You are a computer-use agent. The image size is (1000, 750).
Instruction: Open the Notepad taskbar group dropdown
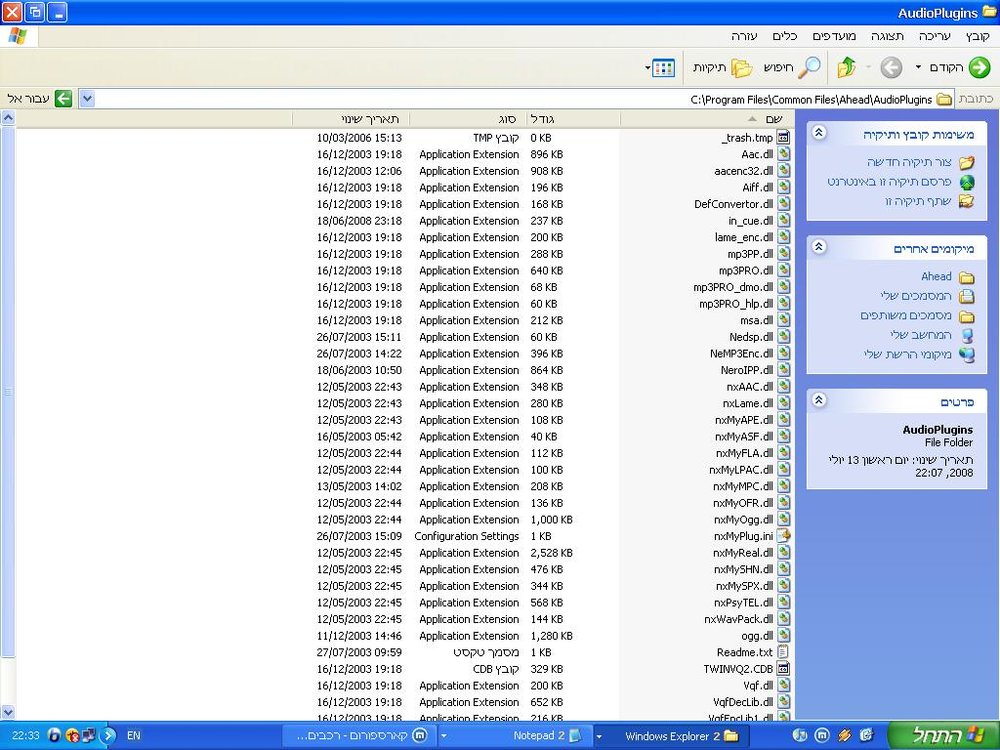pyautogui.click(x=444, y=736)
